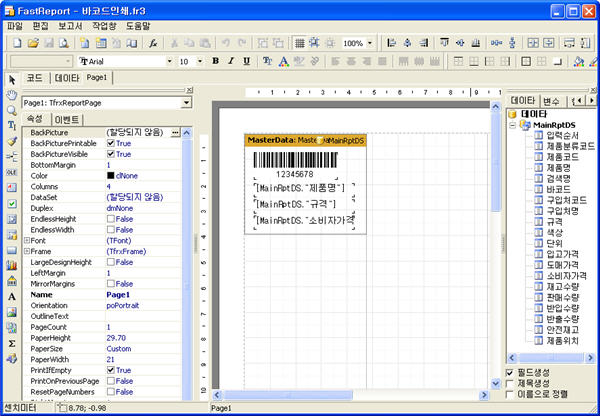Open the 100% zoom dropdown
Viewport: 600px width, 416px height.
click(x=370, y=43)
